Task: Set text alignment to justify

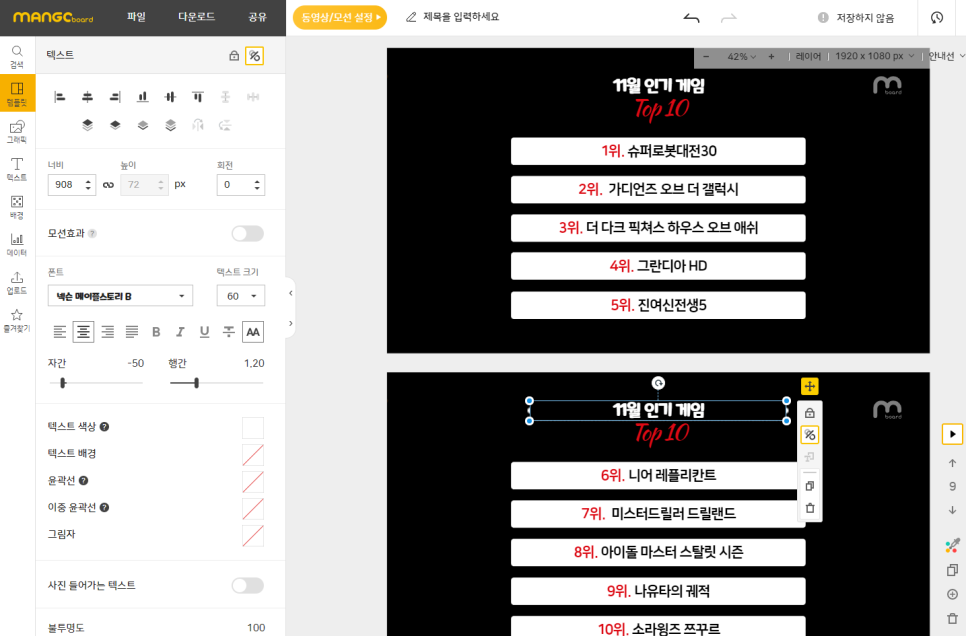Action: pos(132,332)
